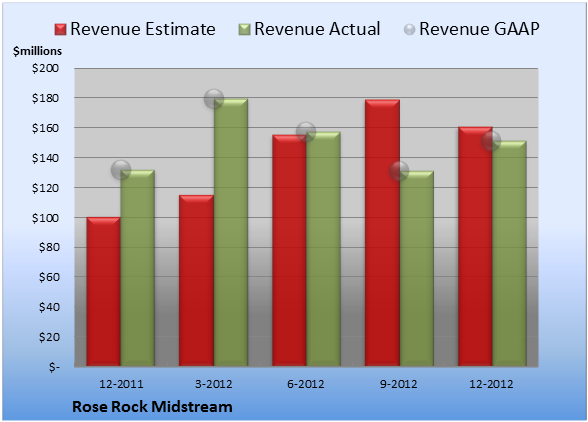
Task: Click the $100 axis value
Action: click(x=45, y=218)
